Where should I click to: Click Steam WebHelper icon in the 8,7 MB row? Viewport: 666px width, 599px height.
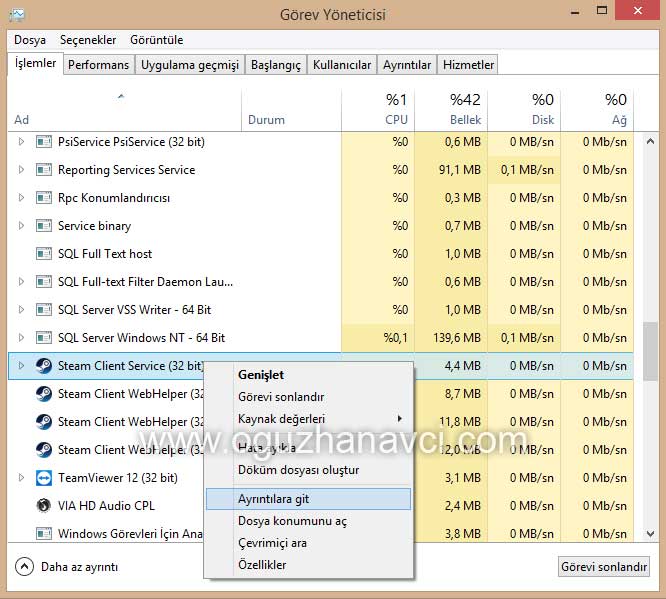coord(44,394)
